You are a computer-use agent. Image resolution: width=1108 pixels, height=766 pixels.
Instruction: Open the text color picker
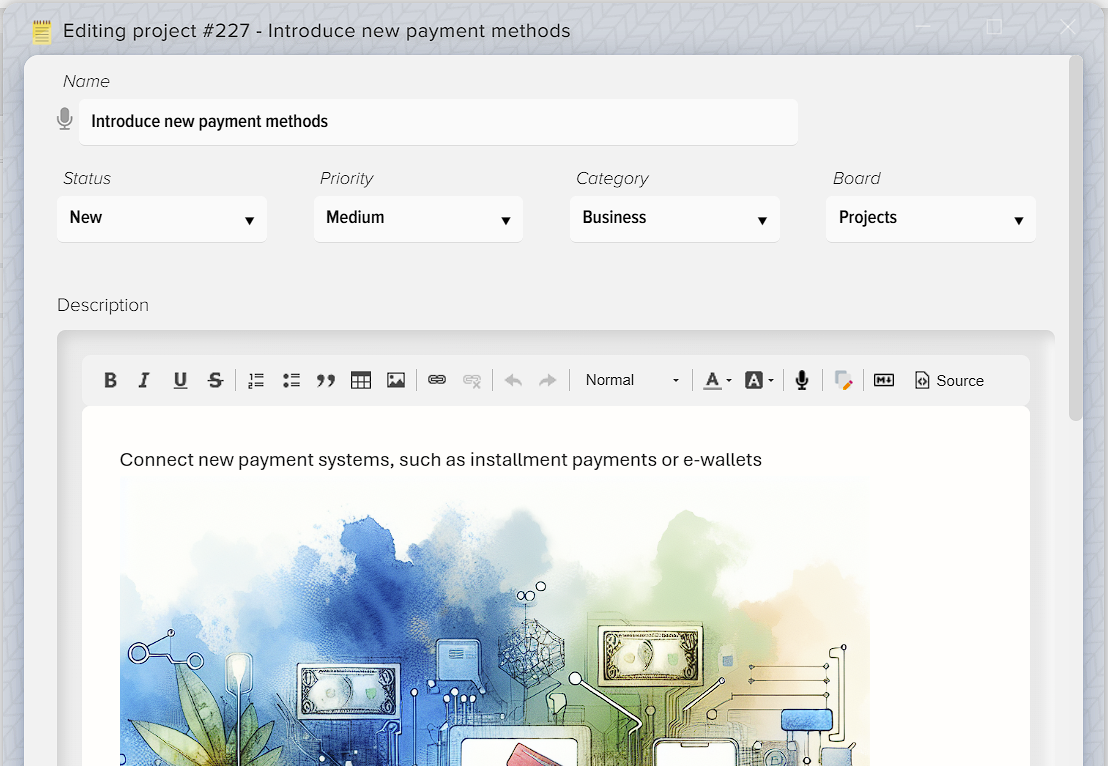pos(717,380)
